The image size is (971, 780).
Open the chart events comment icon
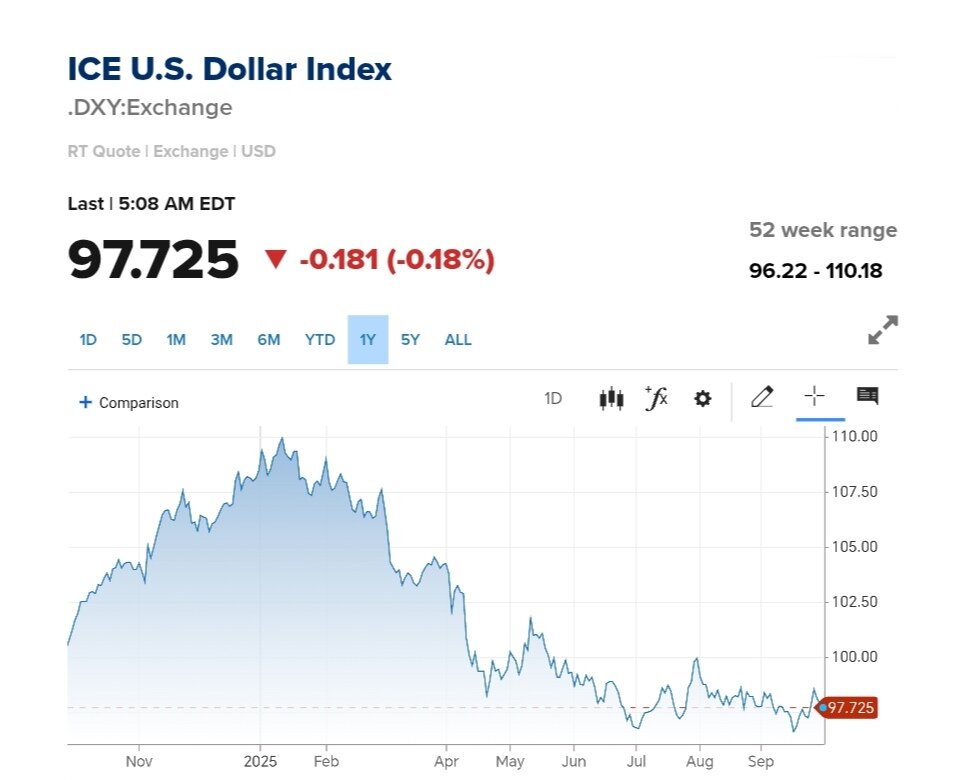pyautogui.click(x=867, y=397)
